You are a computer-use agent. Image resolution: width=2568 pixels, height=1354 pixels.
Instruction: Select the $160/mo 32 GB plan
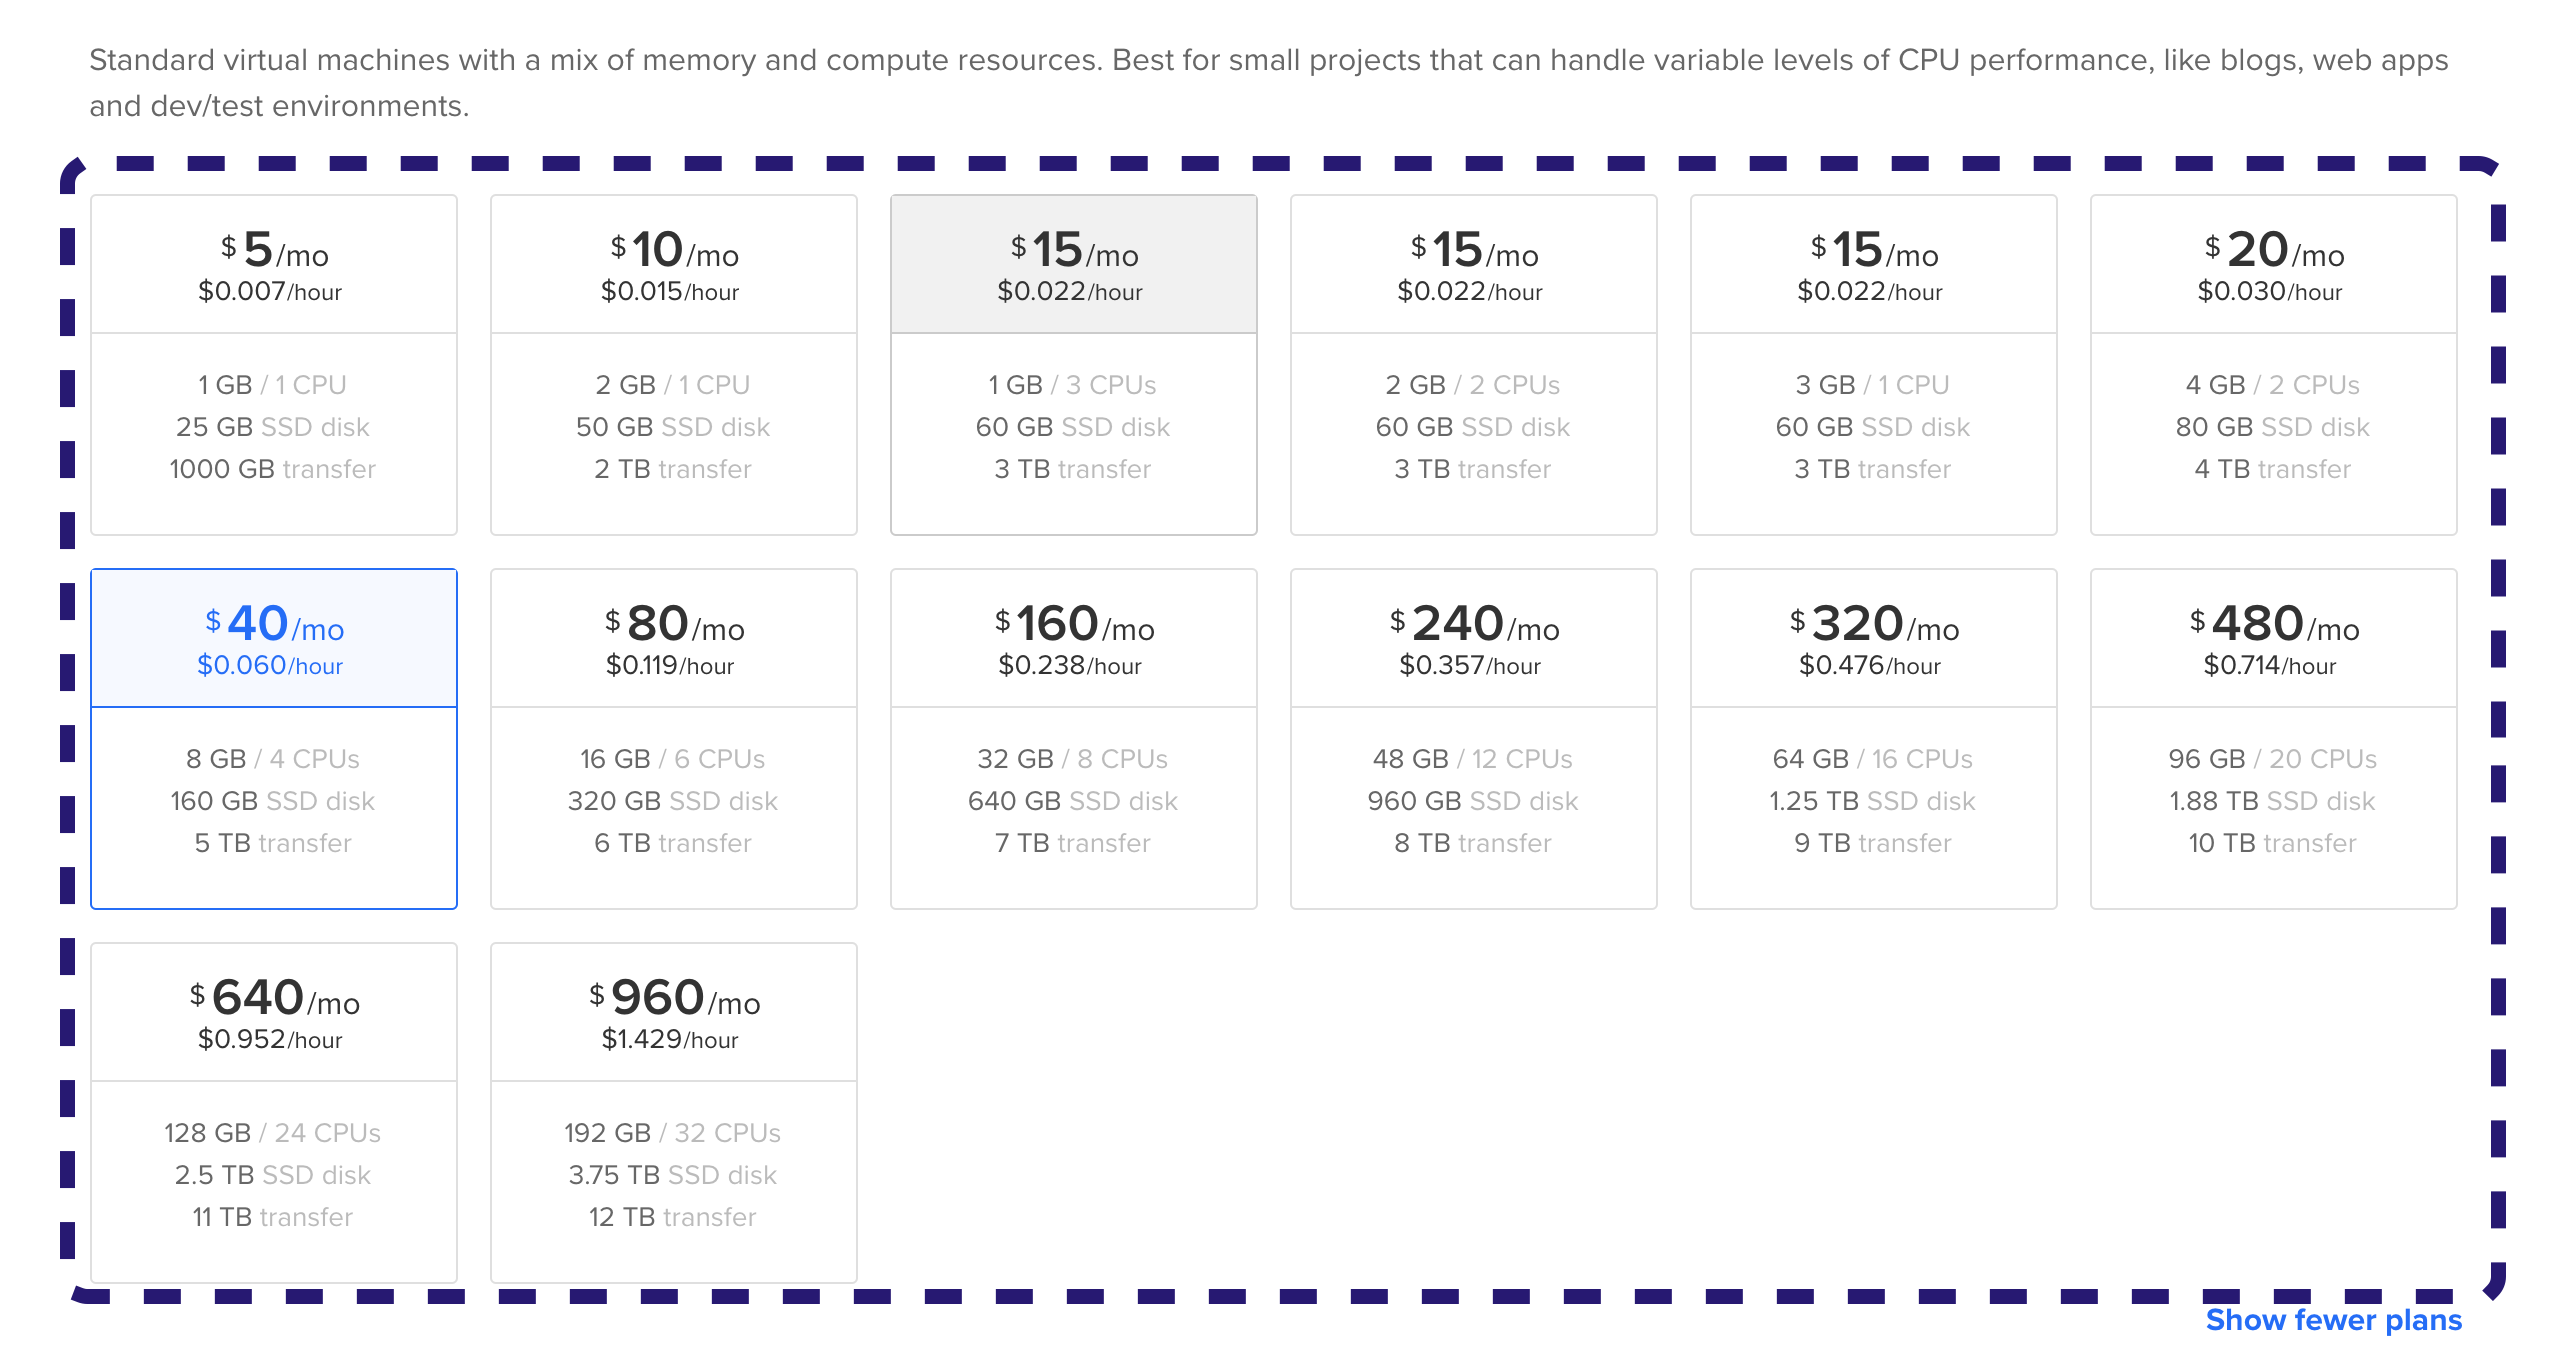point(1074,739)
